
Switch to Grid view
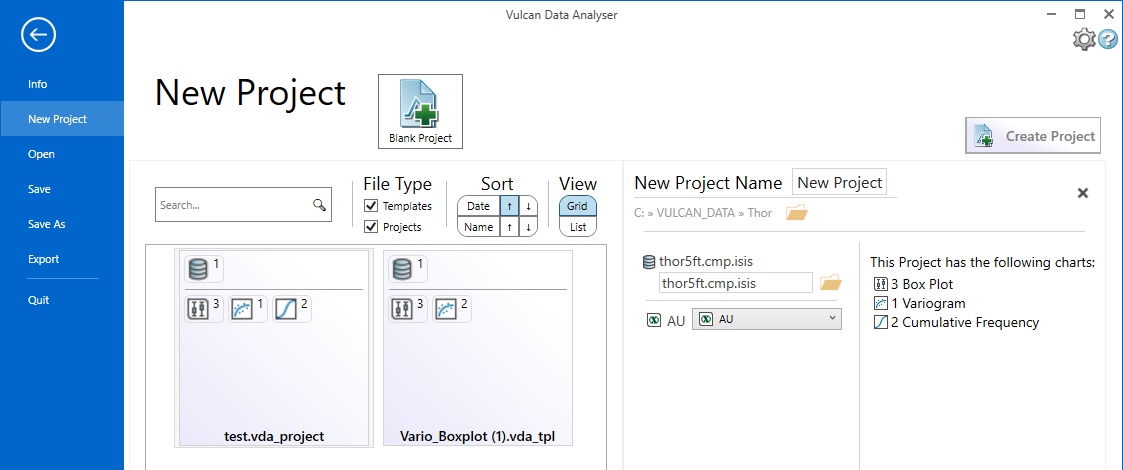click(577, 206)
